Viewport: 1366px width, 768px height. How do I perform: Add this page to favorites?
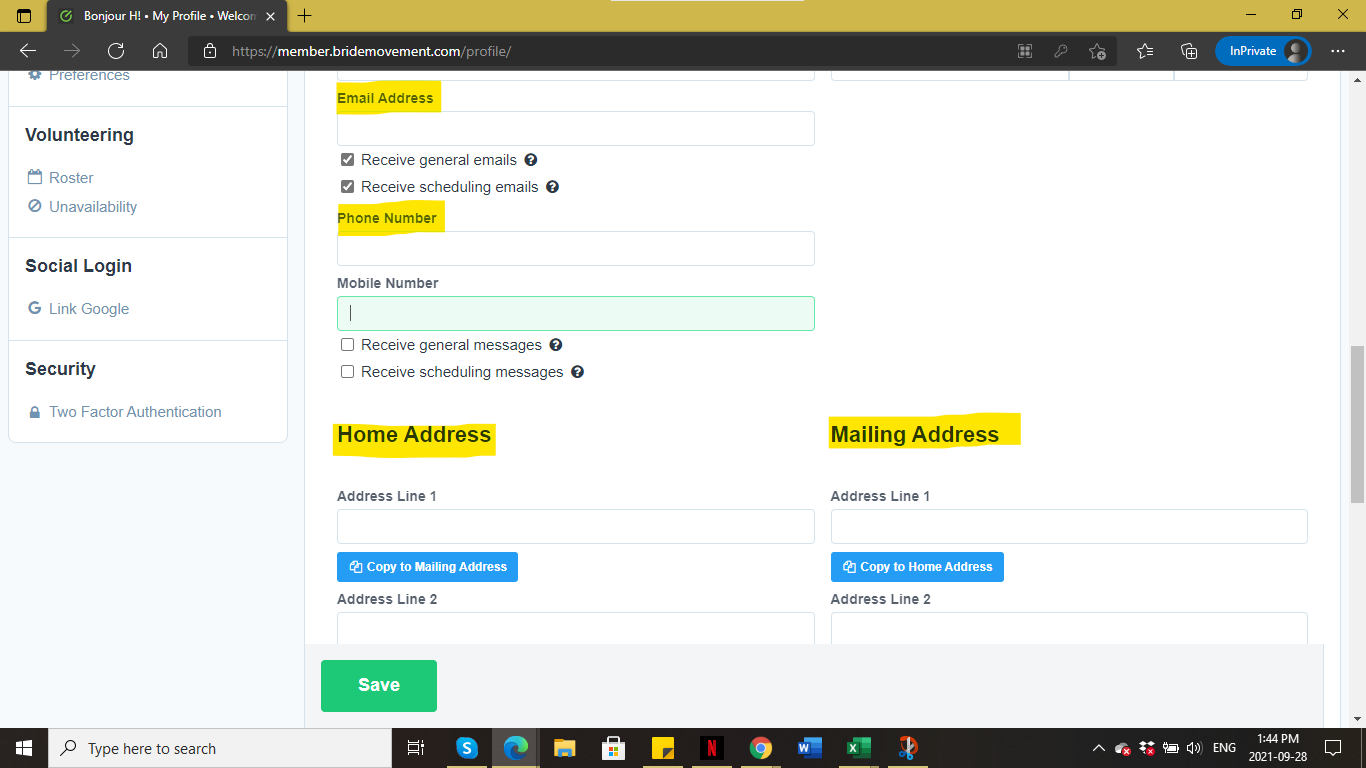point(1098,51)
